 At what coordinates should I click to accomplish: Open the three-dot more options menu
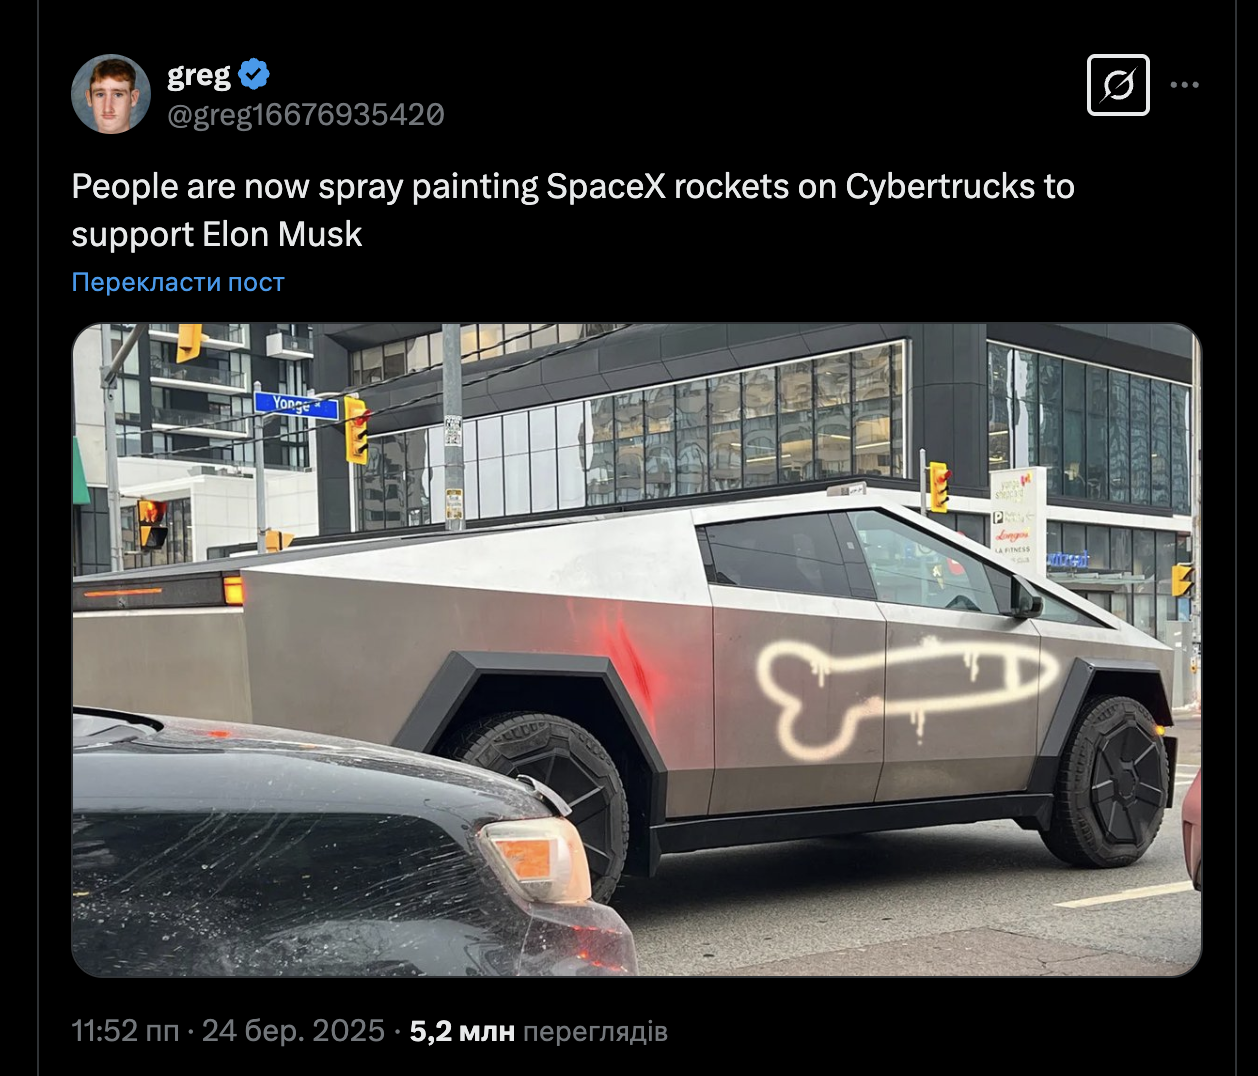[1184, 85]
